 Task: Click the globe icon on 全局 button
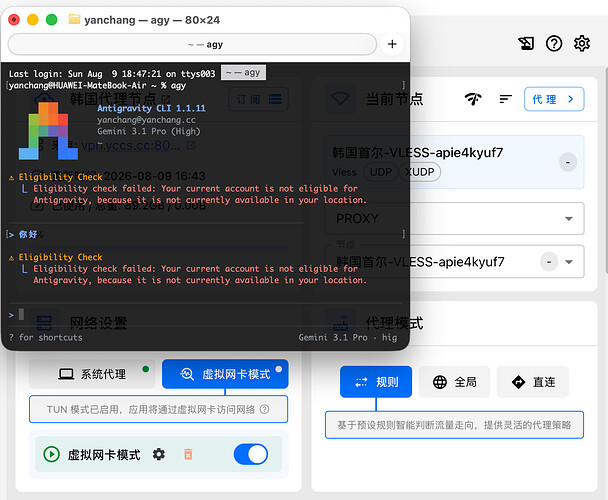coord(440,382)
